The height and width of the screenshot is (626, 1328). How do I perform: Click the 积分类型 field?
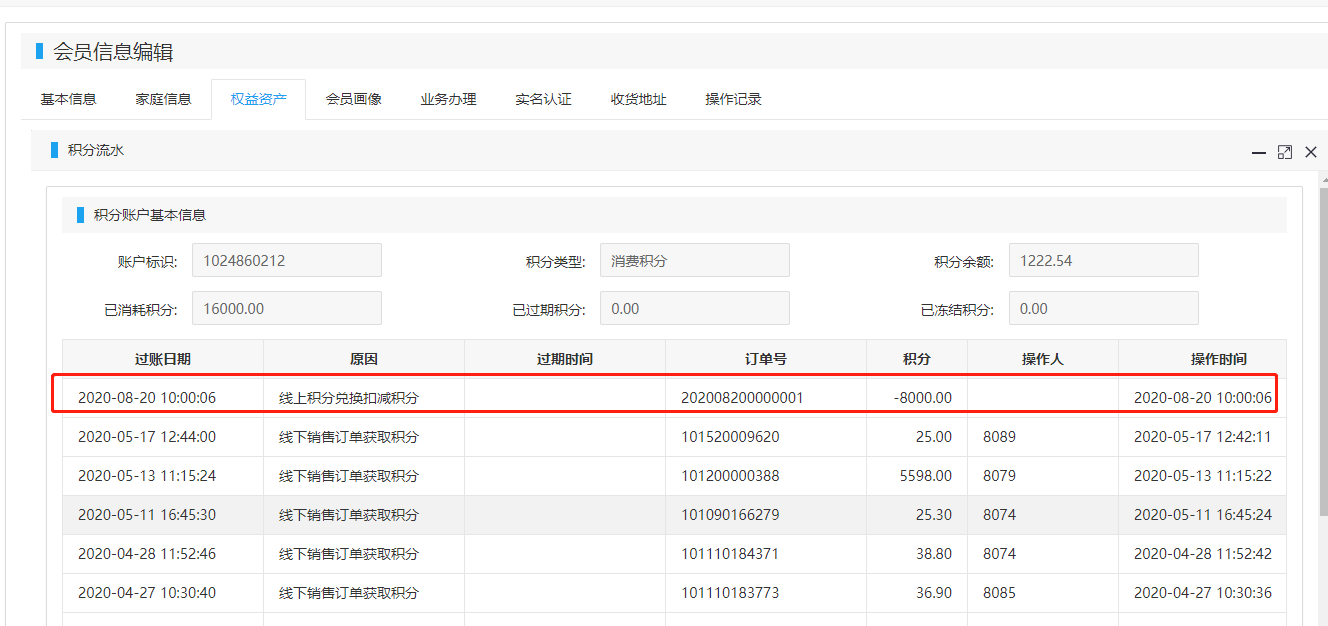(x=694, y=261)
